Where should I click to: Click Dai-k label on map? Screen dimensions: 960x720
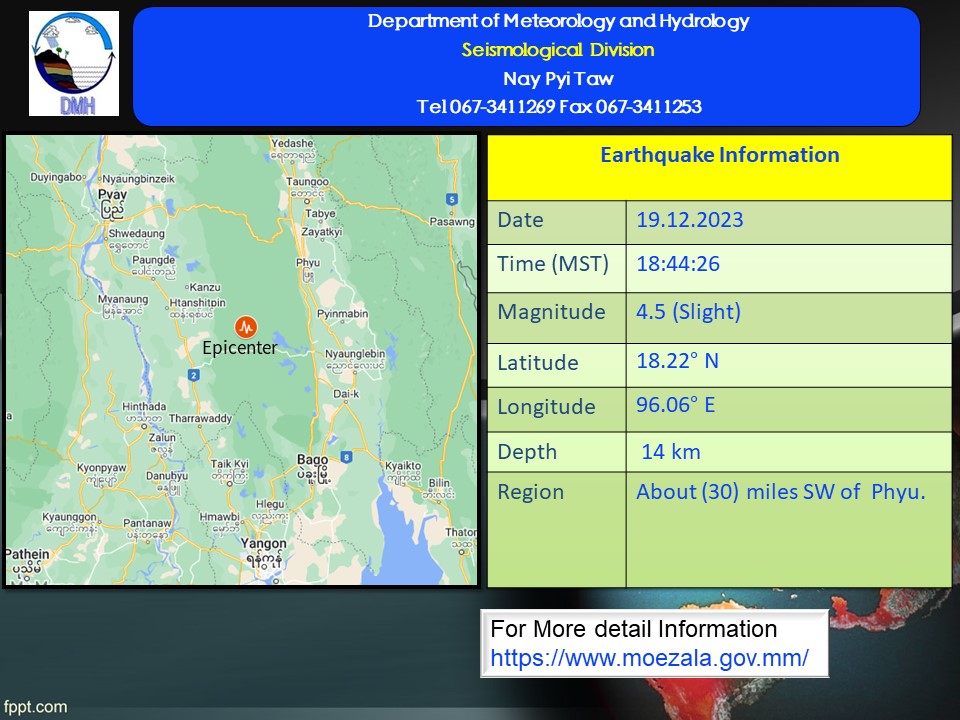point(346,394)
